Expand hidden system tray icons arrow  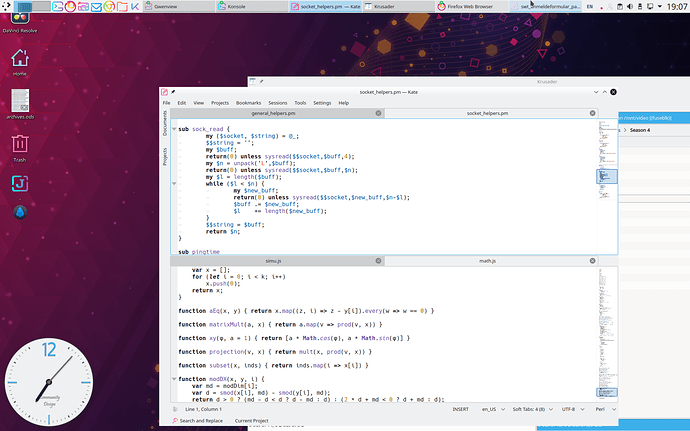point(660,7)
